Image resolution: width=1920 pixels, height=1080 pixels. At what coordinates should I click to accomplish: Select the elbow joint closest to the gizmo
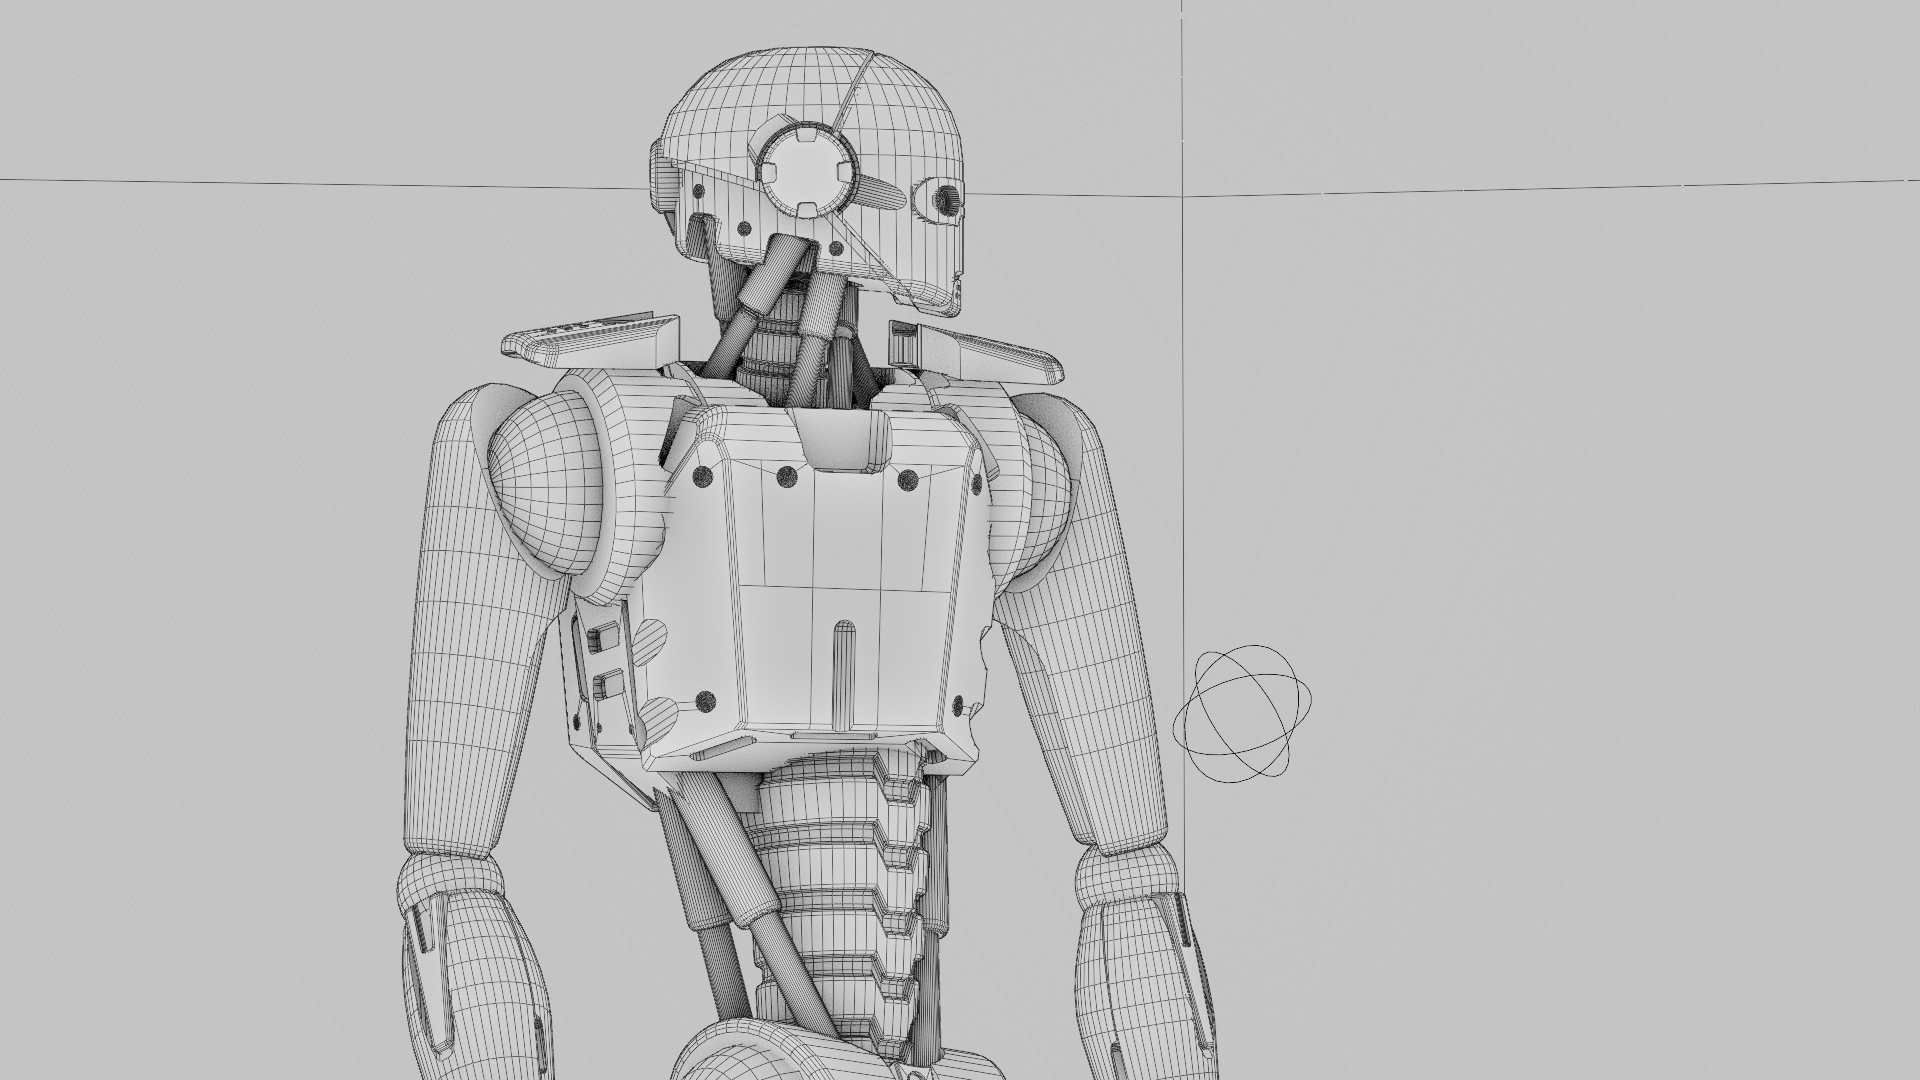click(1128, 878)
